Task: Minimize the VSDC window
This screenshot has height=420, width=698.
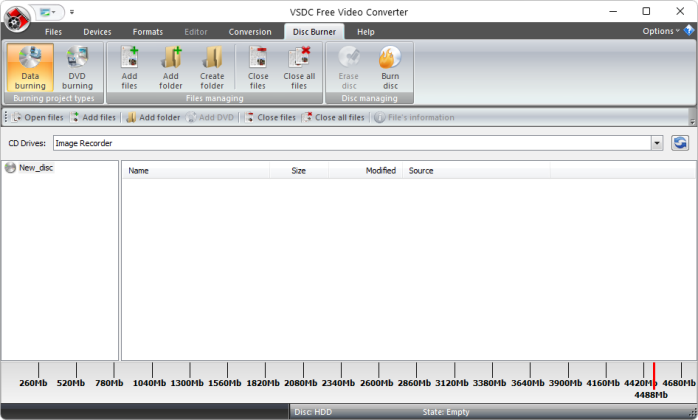Action: [613, 12]
